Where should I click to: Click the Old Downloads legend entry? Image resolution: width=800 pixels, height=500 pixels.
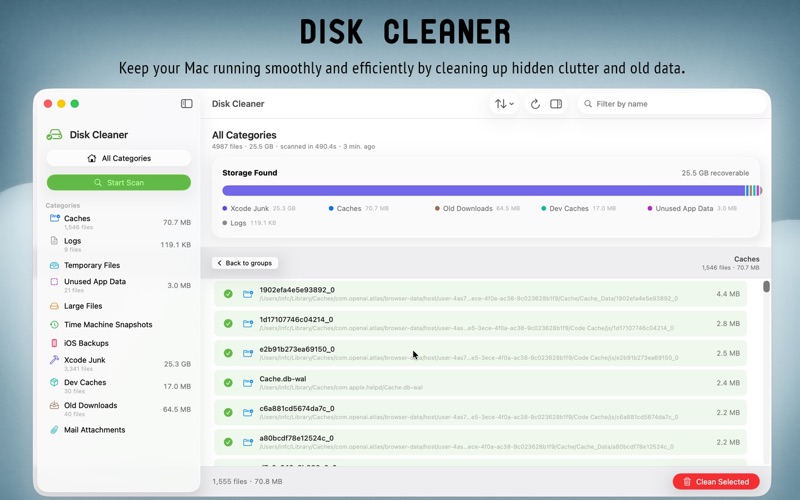coord(477,208)
